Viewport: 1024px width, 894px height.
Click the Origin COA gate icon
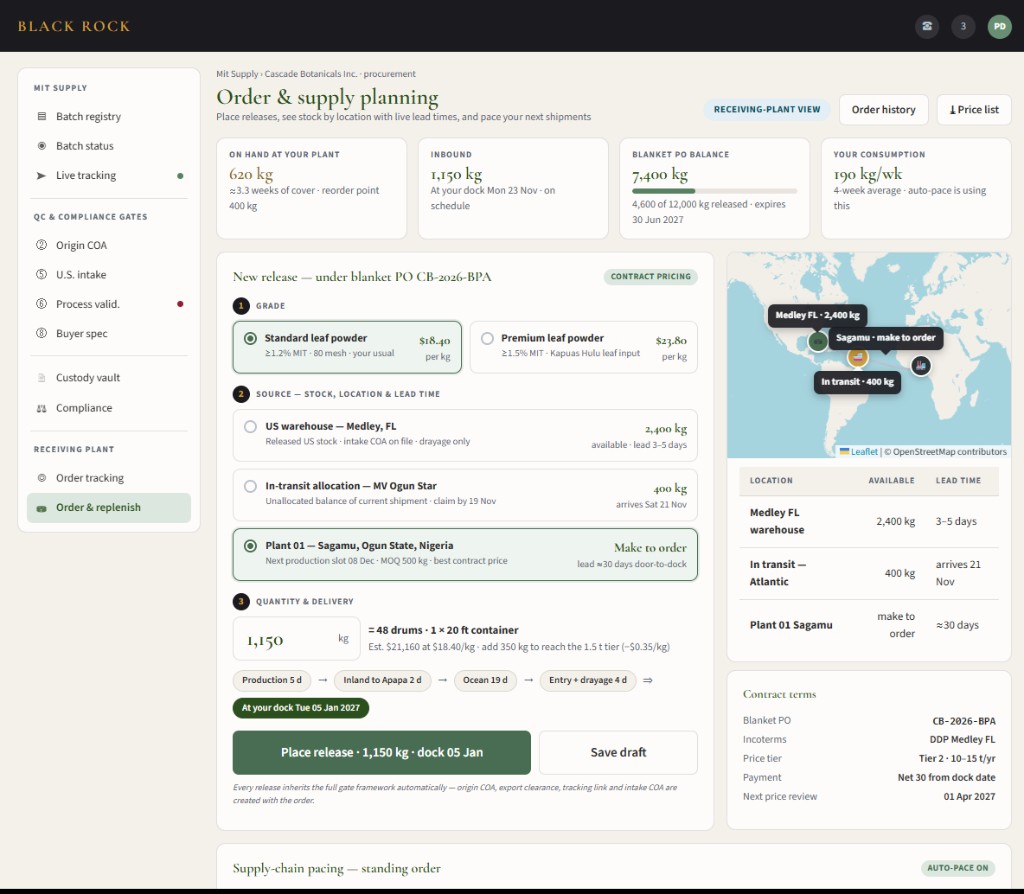41,245
